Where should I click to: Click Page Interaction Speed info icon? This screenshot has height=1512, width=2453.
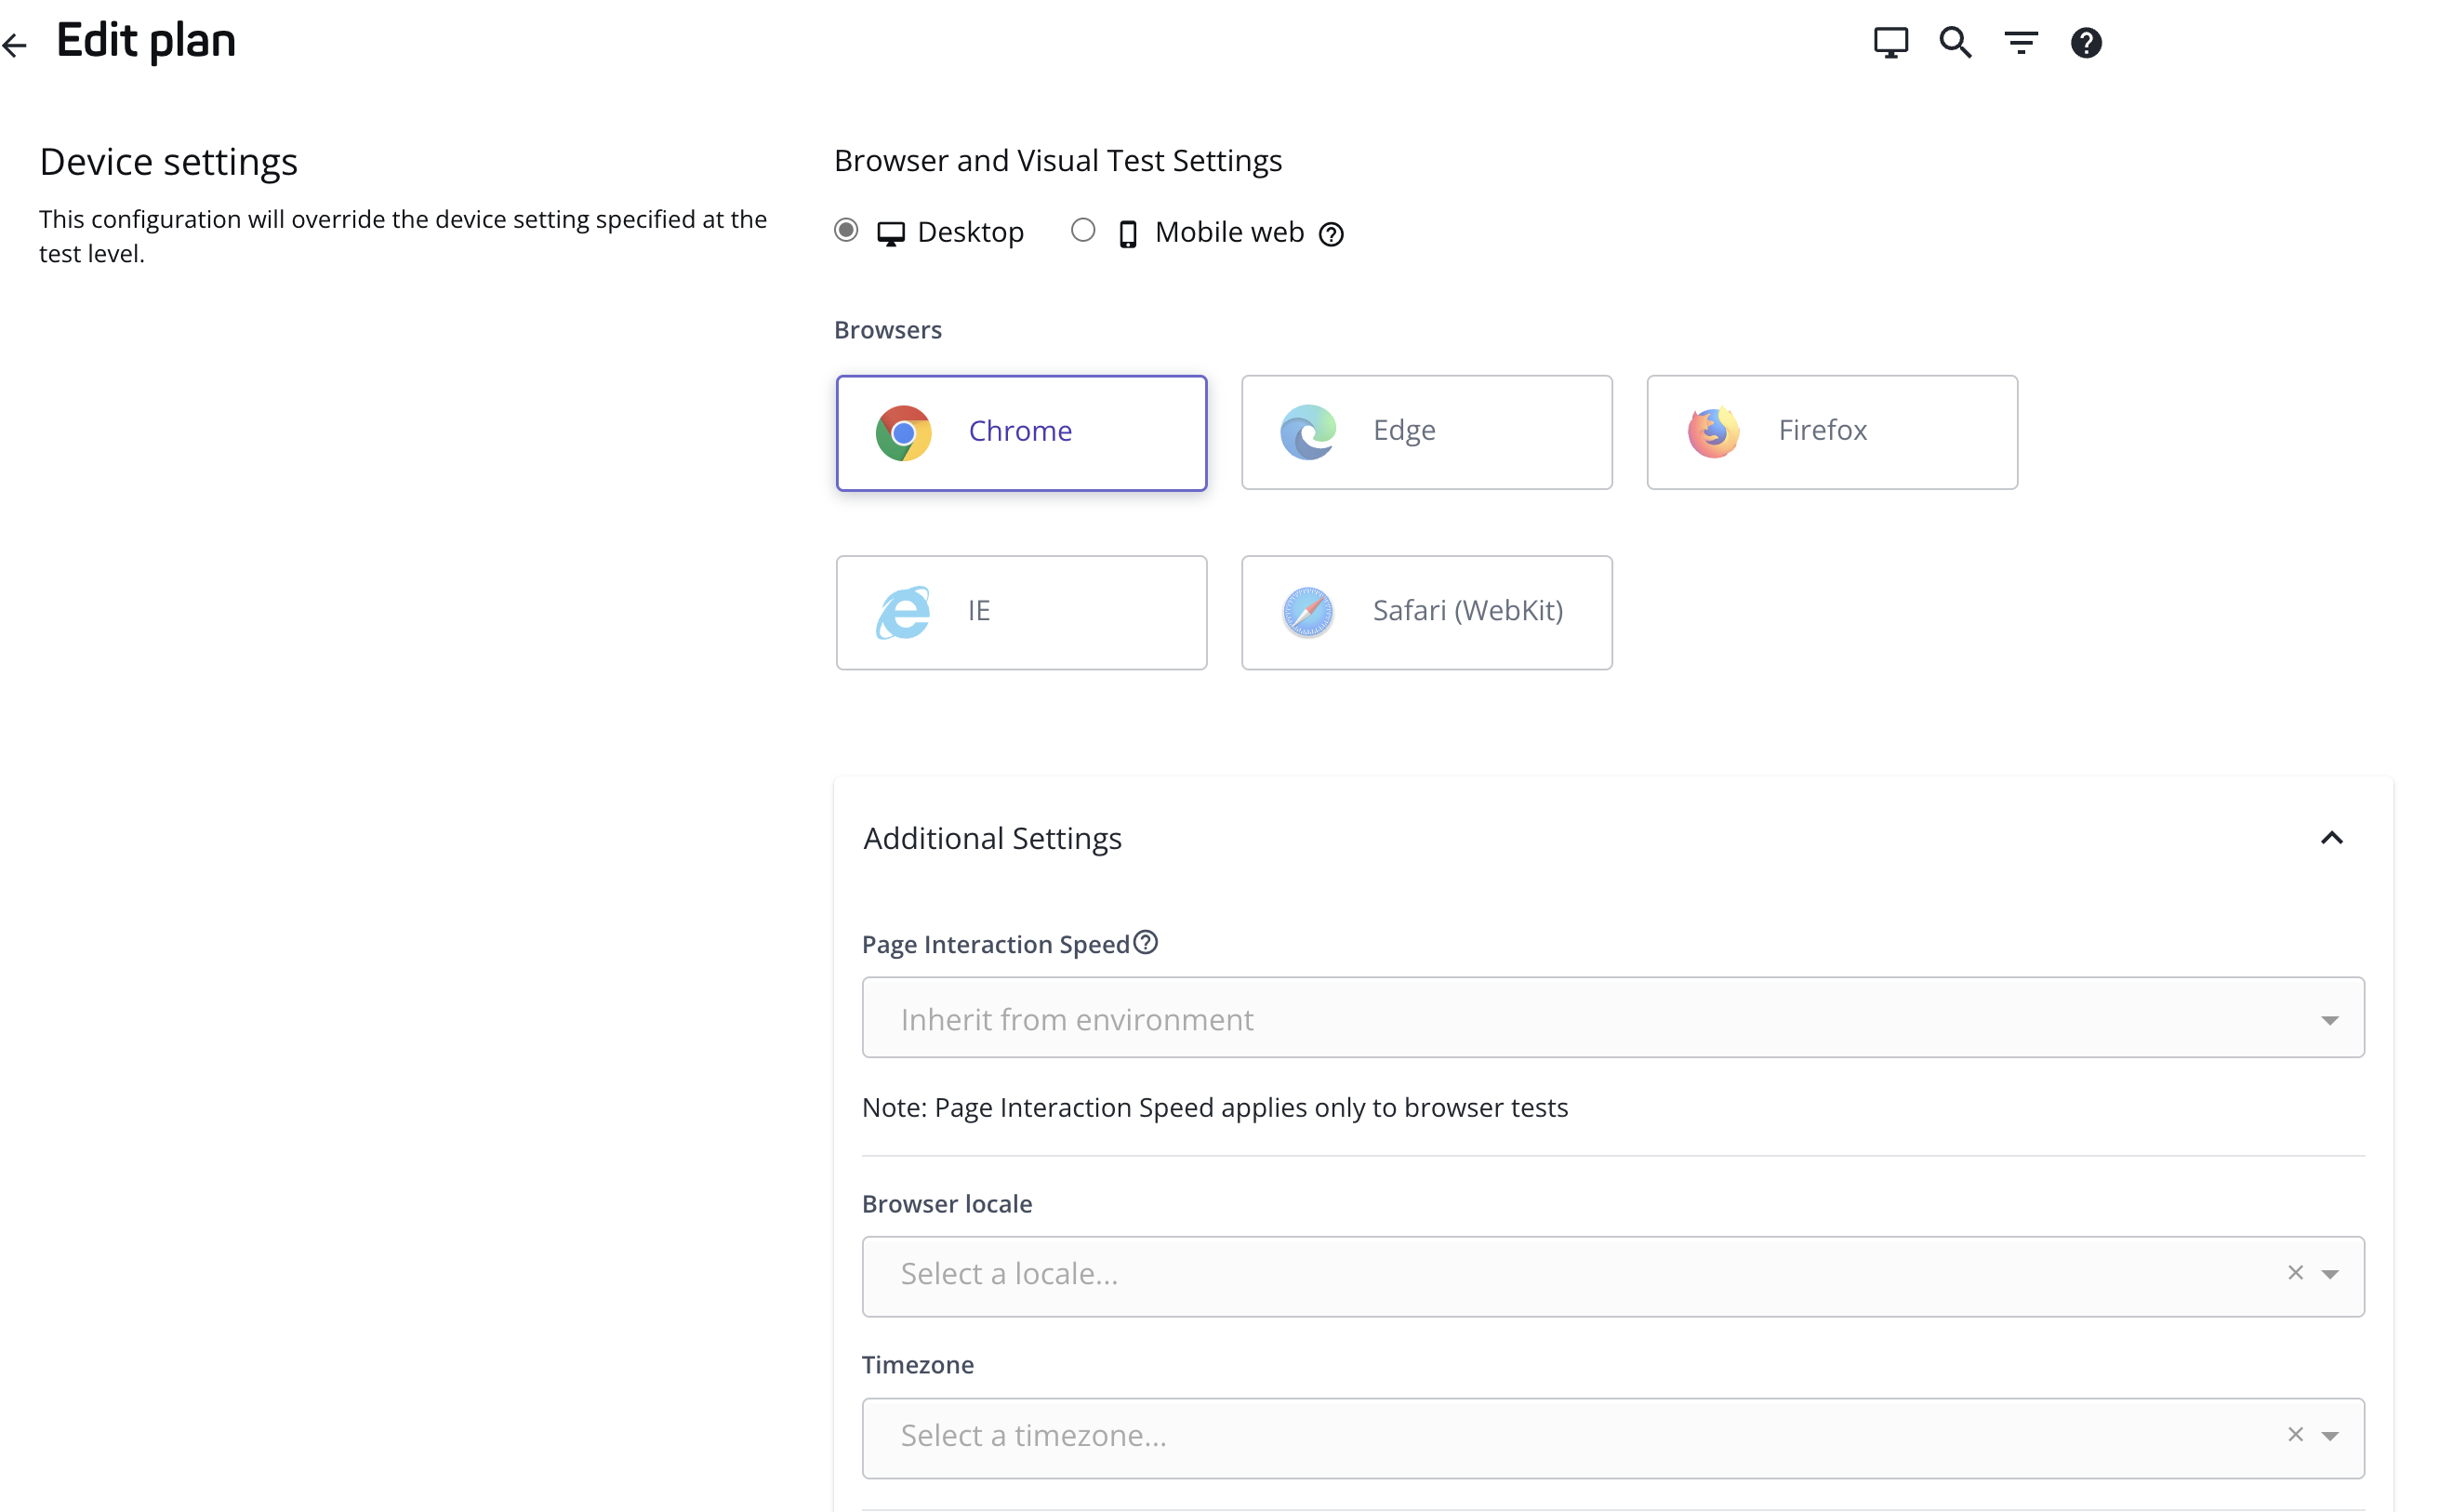click(x=1146, y=942)
